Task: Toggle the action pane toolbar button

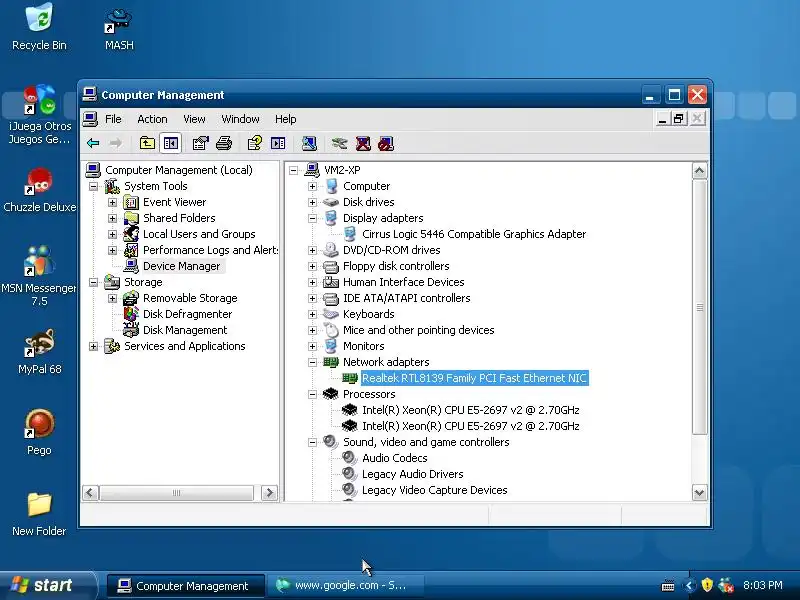Action: [x=278, y=143]
